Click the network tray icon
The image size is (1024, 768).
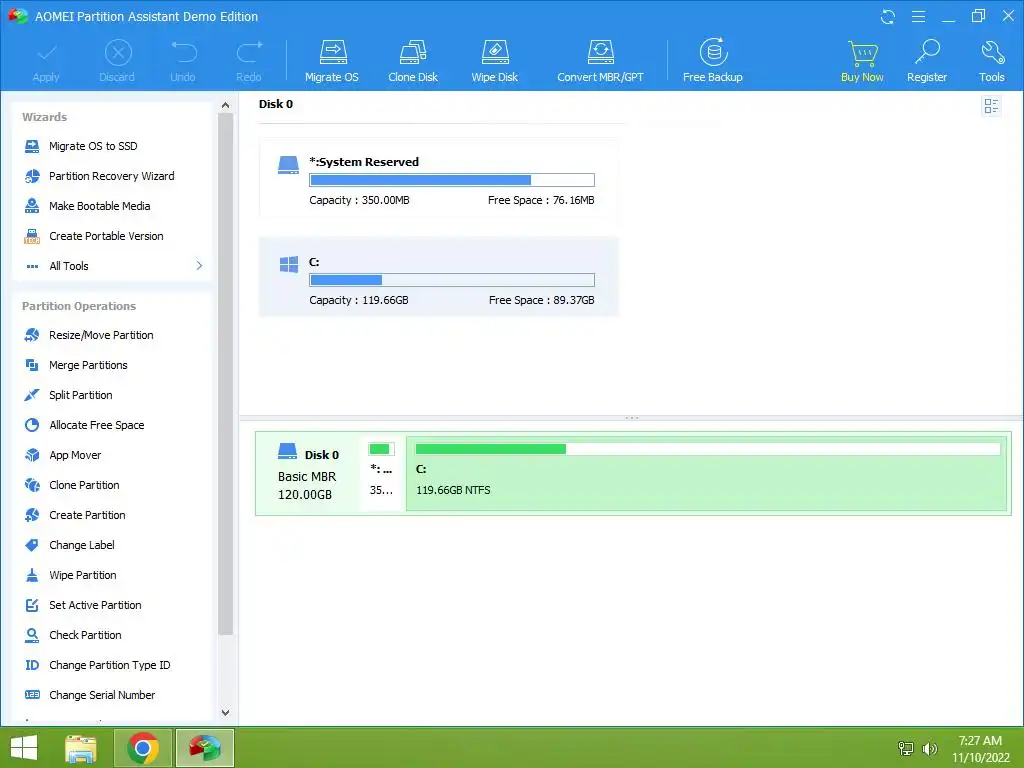point(905,748)
